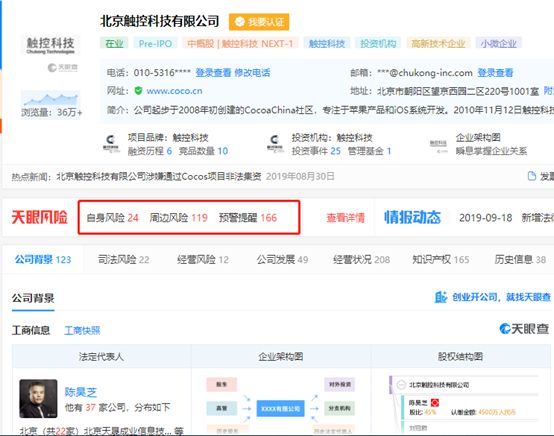Click the 我要认证 certification button

point(259,22)
